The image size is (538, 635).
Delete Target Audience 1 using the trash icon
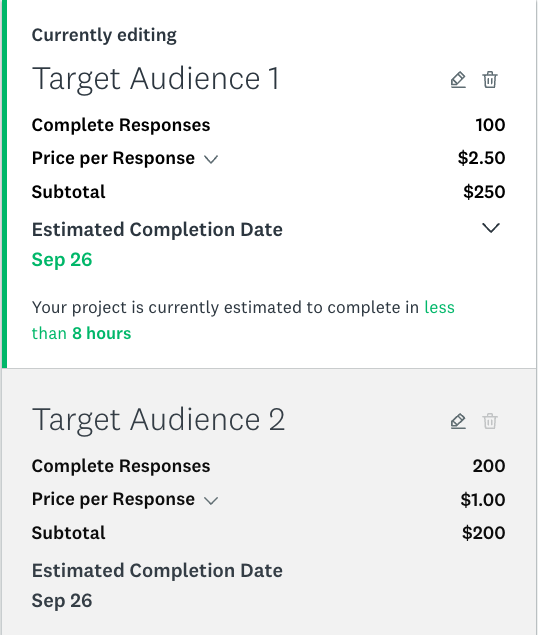[x=490, y=80]
